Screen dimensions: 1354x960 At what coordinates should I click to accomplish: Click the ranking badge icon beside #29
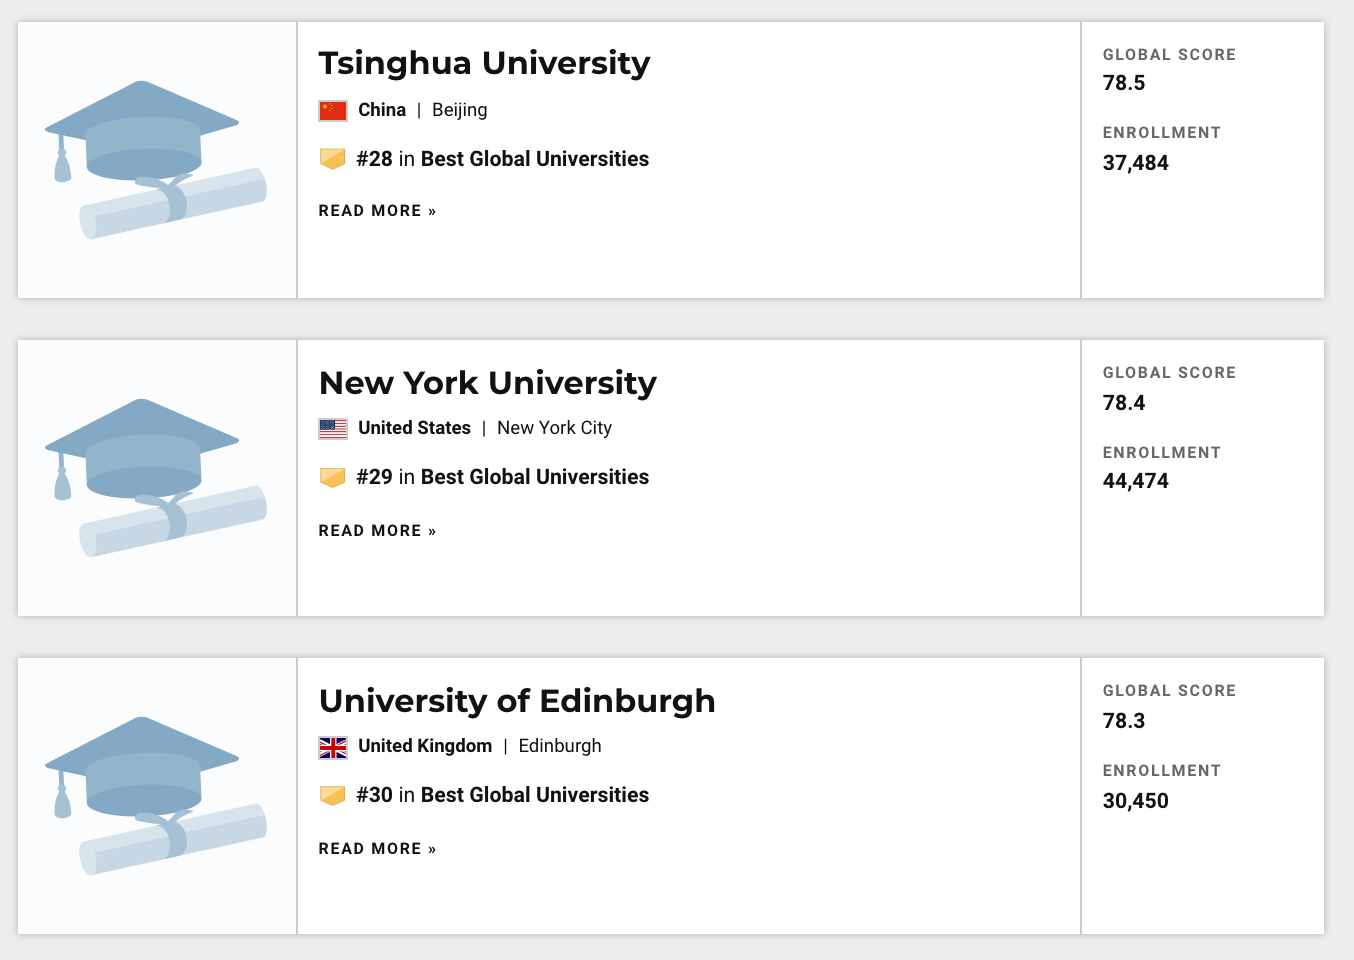(x=333, y=477)
